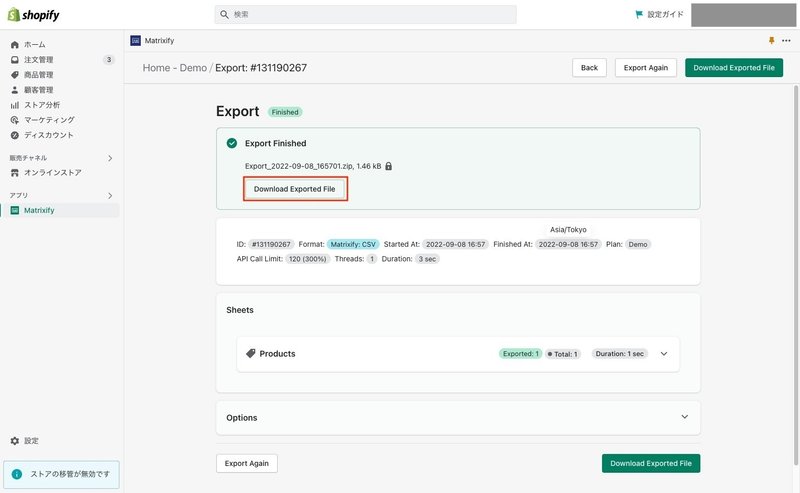This screenshot has height=493, width=800.
Task: Open 注文管理 menu item
Action: (39, 60)
